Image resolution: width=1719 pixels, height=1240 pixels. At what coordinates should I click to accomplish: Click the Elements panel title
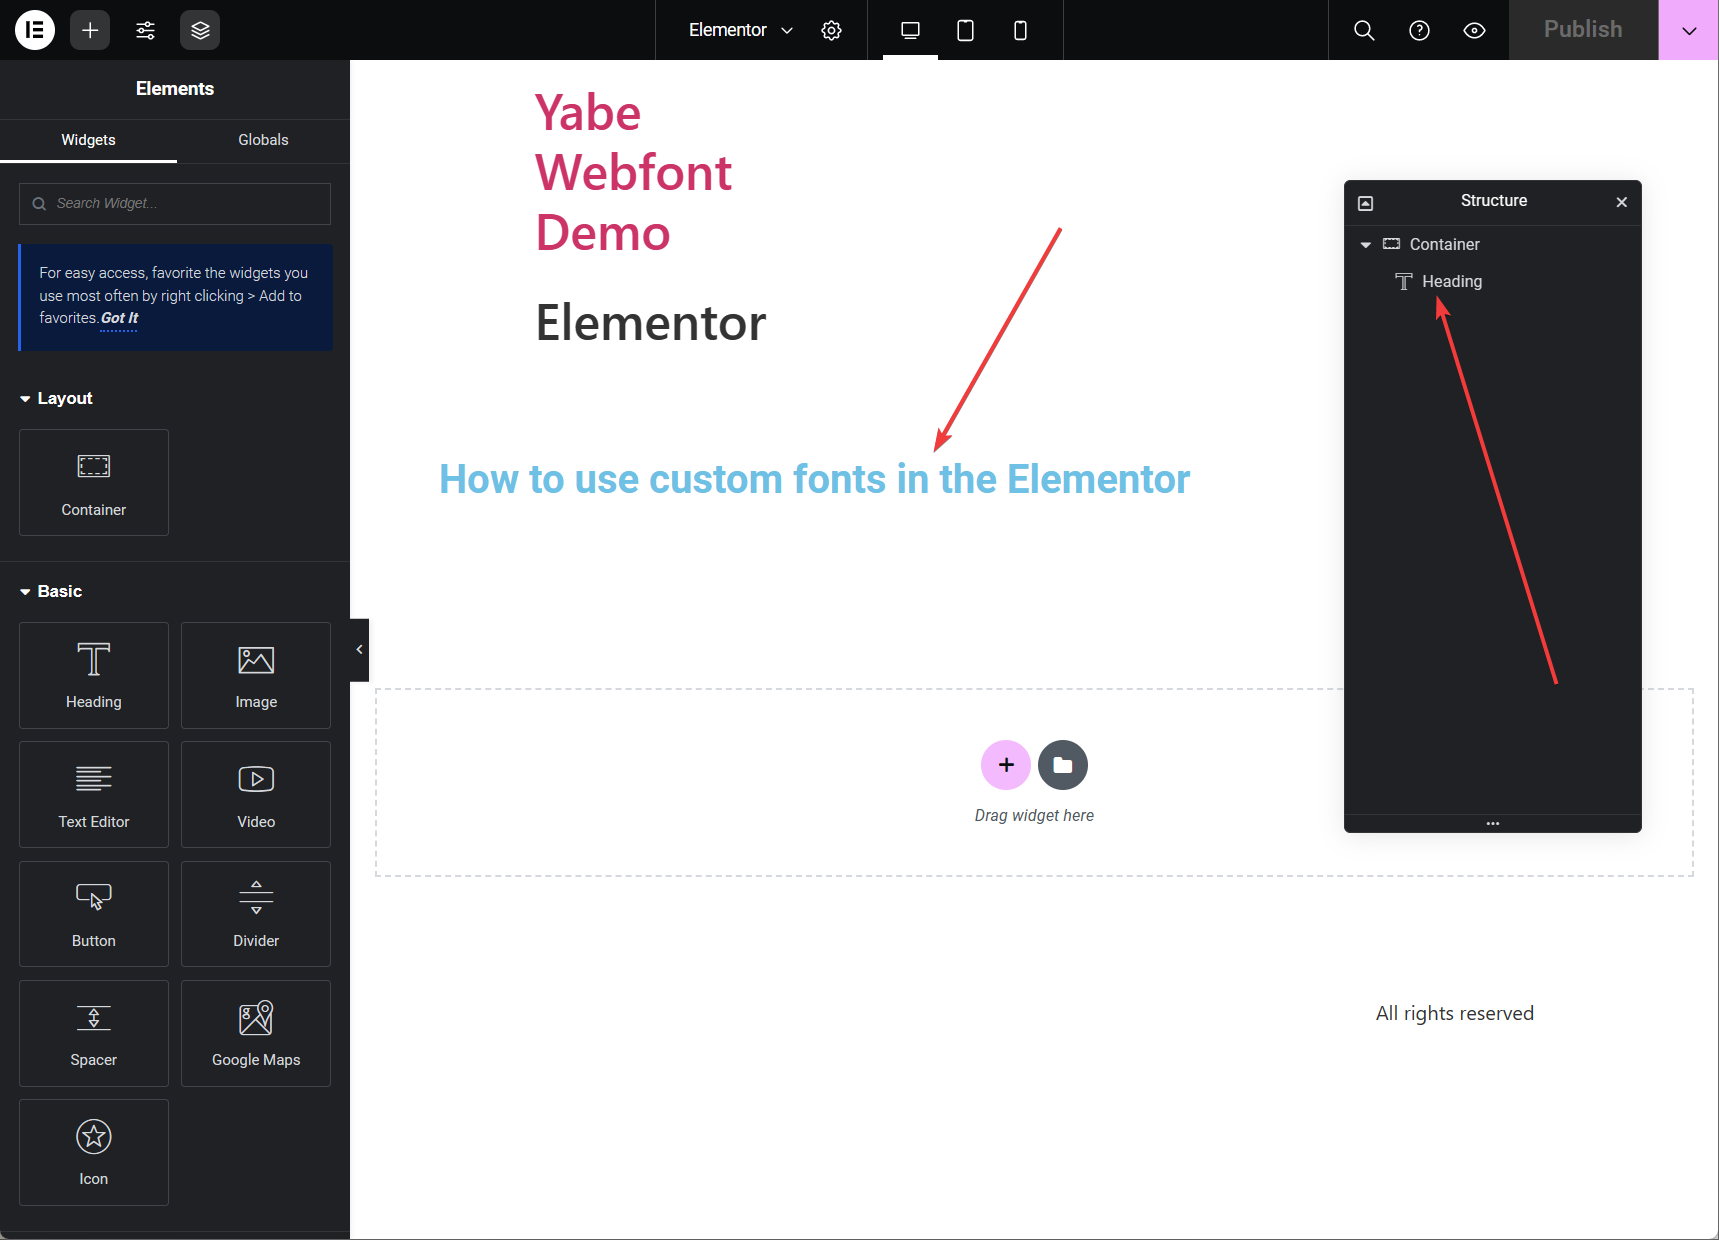click(175, 89)
